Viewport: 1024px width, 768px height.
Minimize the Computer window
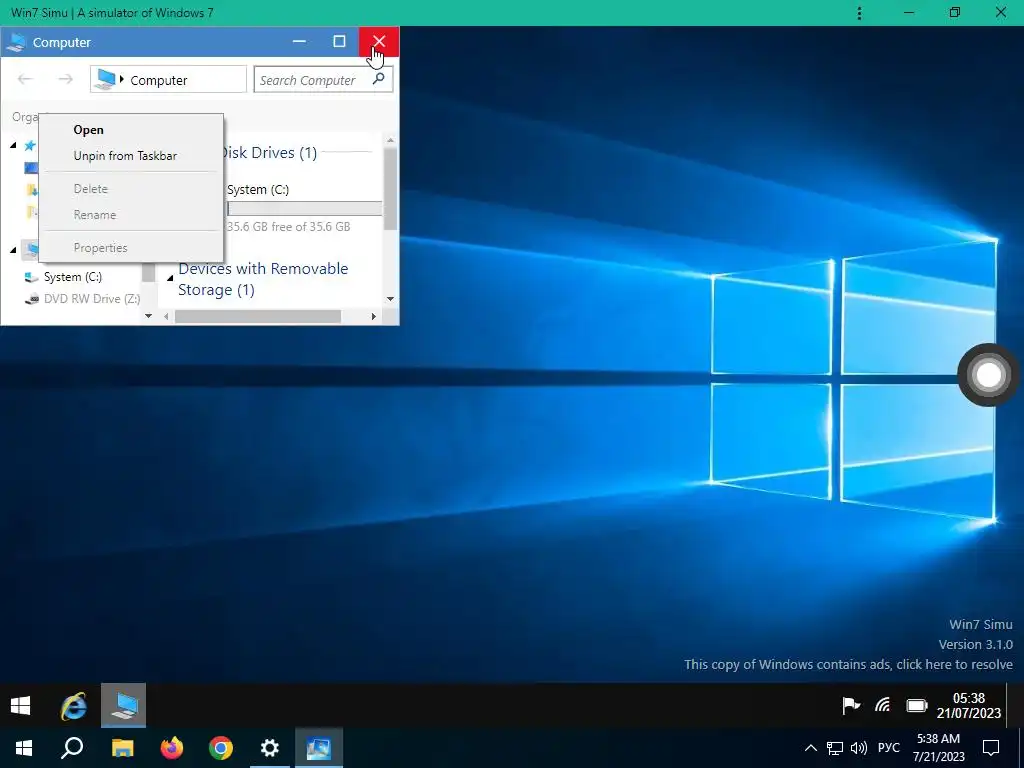click(x=299, y=42)
